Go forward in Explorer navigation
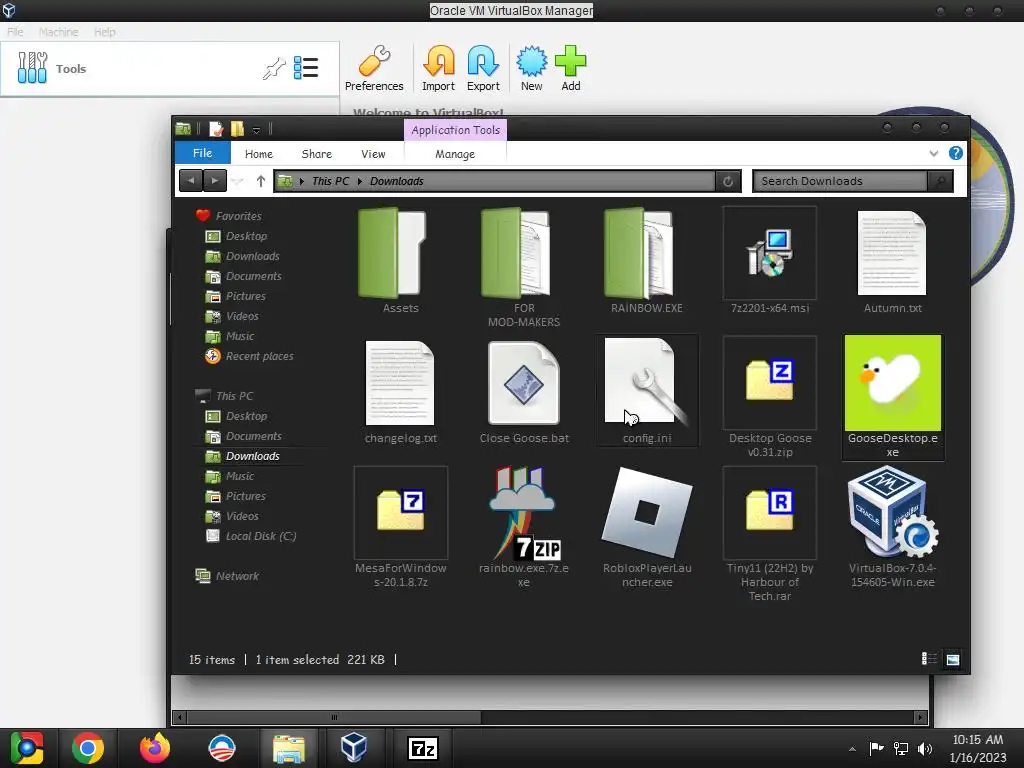Screen dimensions: 1024x768 click(x=214, y=181)
